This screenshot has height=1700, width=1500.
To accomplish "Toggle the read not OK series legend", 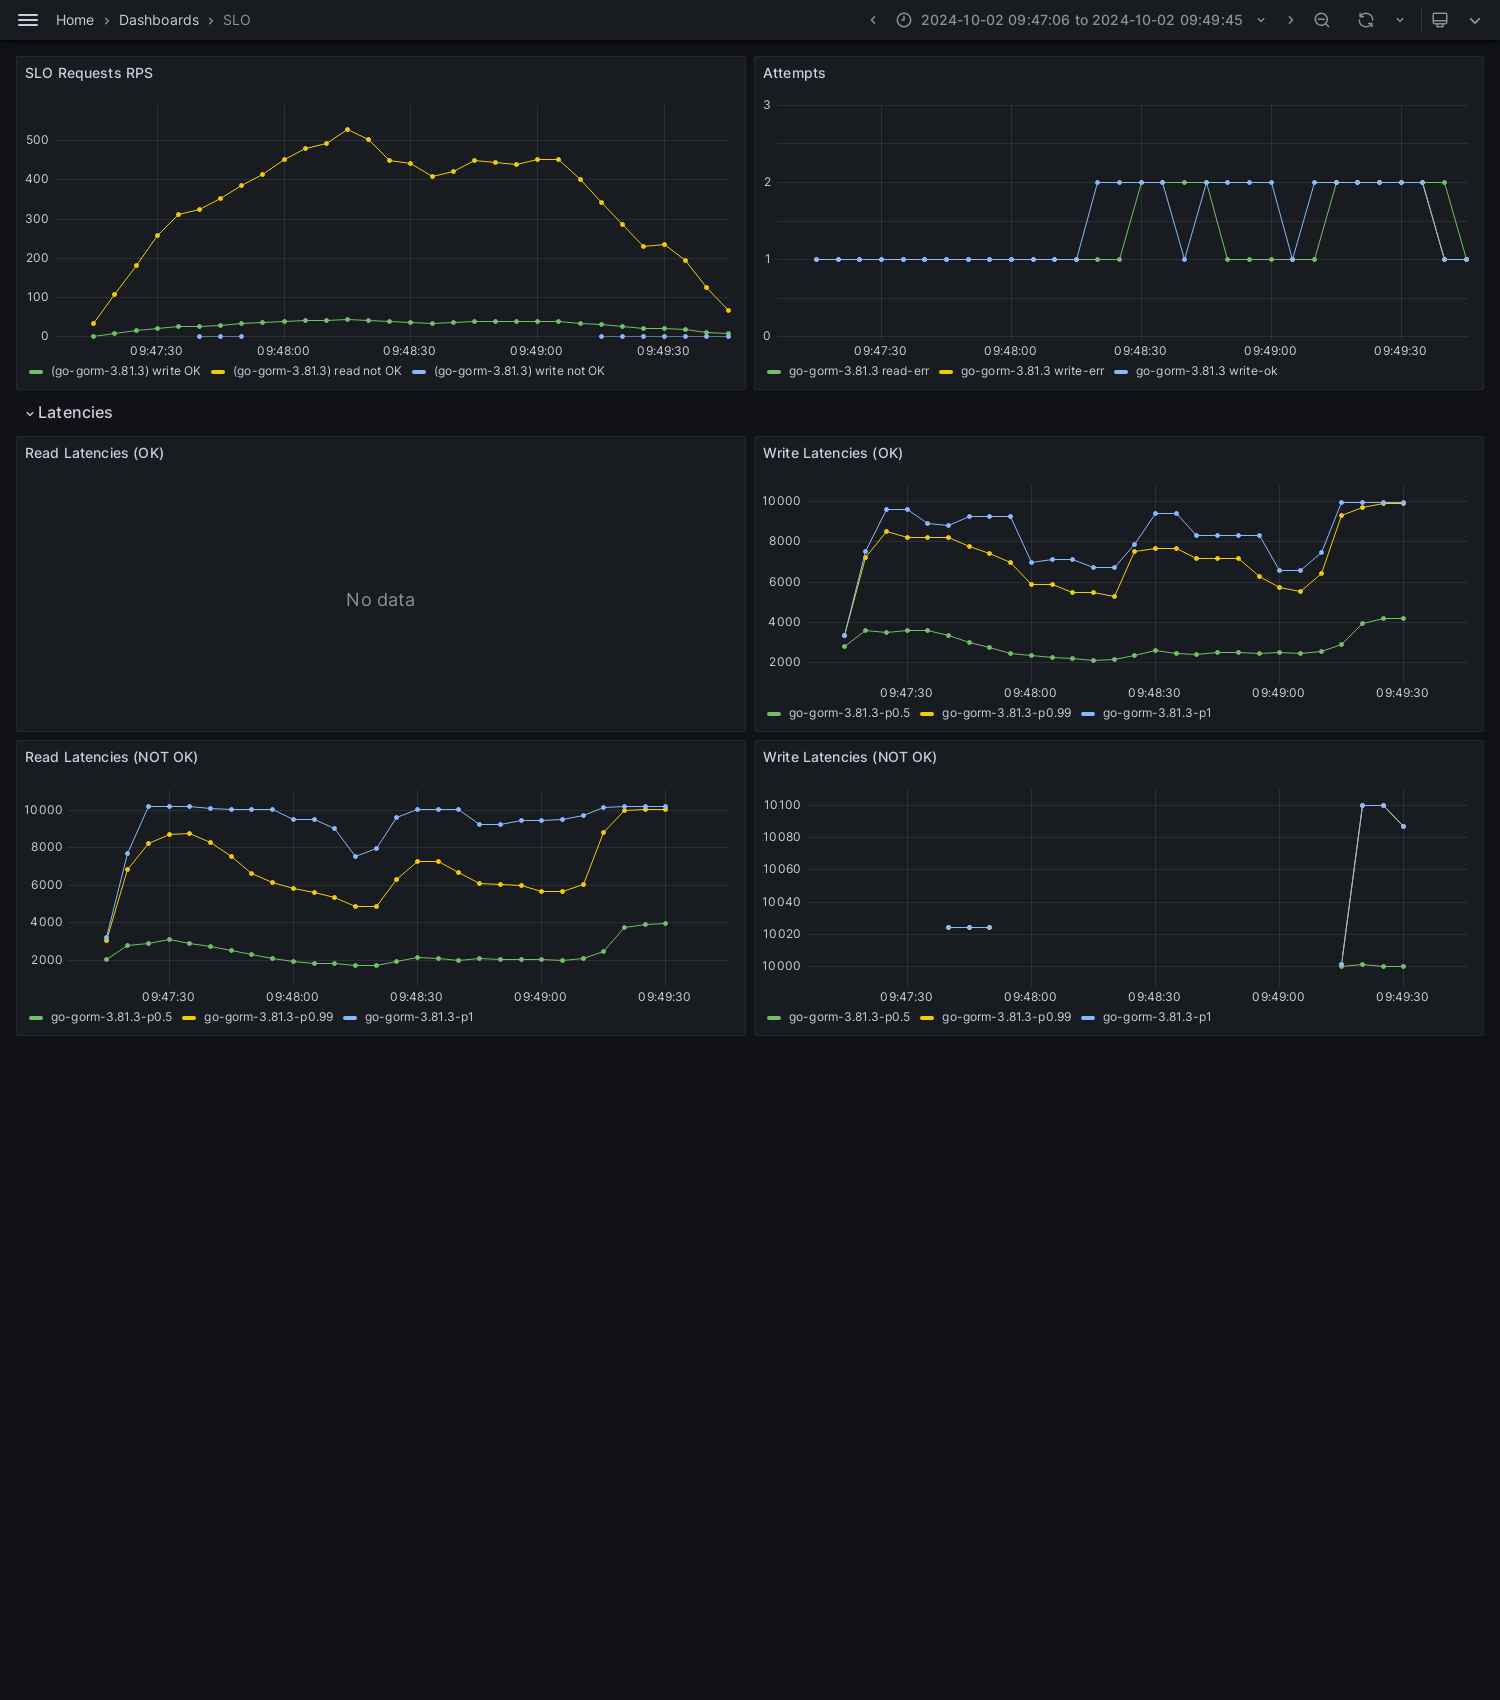I will coord(317,371).
